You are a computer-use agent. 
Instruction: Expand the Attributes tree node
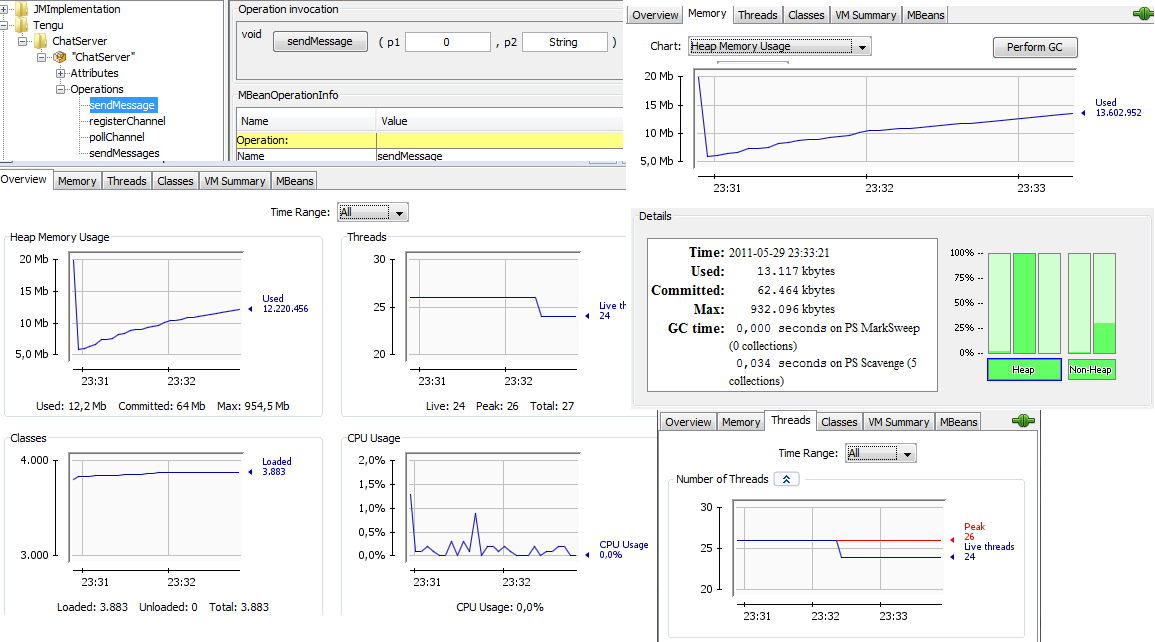pos(60,73)
